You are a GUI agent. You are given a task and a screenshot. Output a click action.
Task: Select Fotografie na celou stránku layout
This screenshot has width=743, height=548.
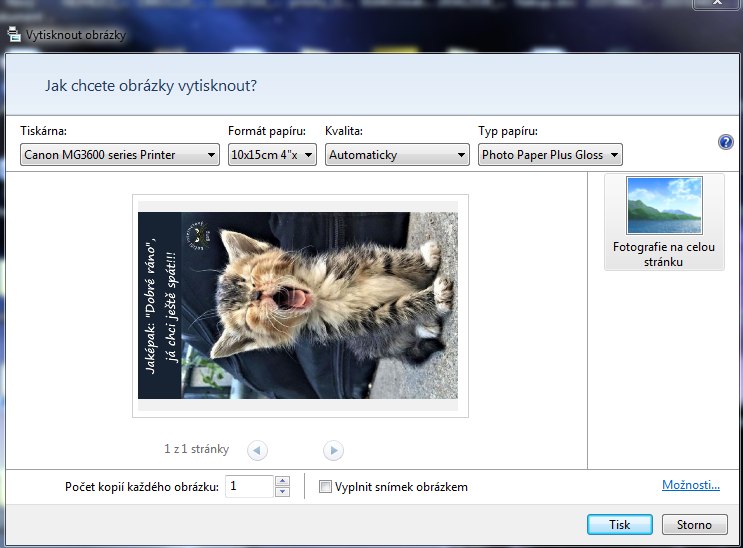pos(664,222)
